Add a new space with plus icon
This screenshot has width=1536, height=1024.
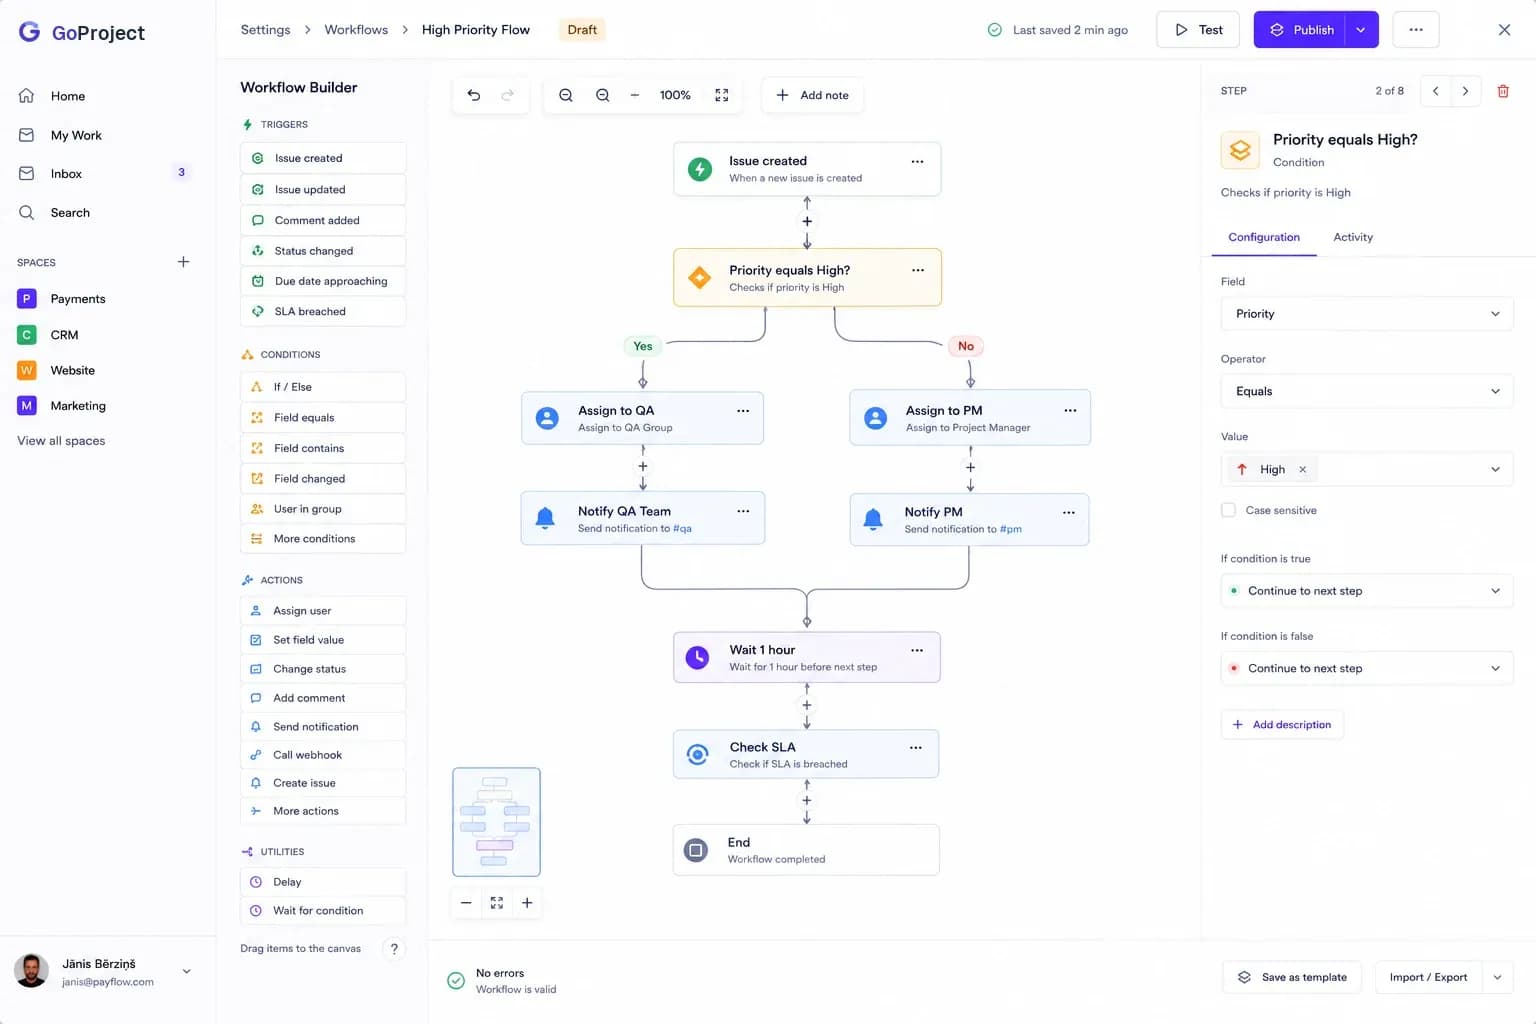[183, 262]
